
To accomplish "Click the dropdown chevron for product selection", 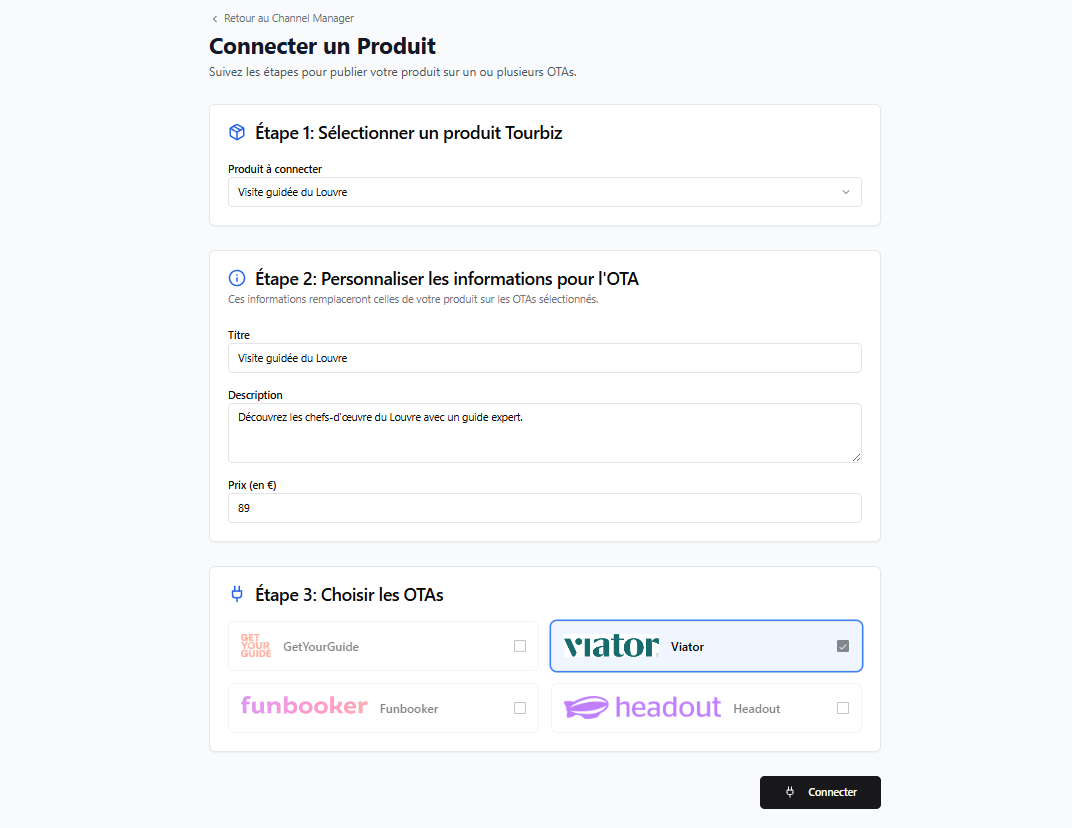I will tap(845, 192).
